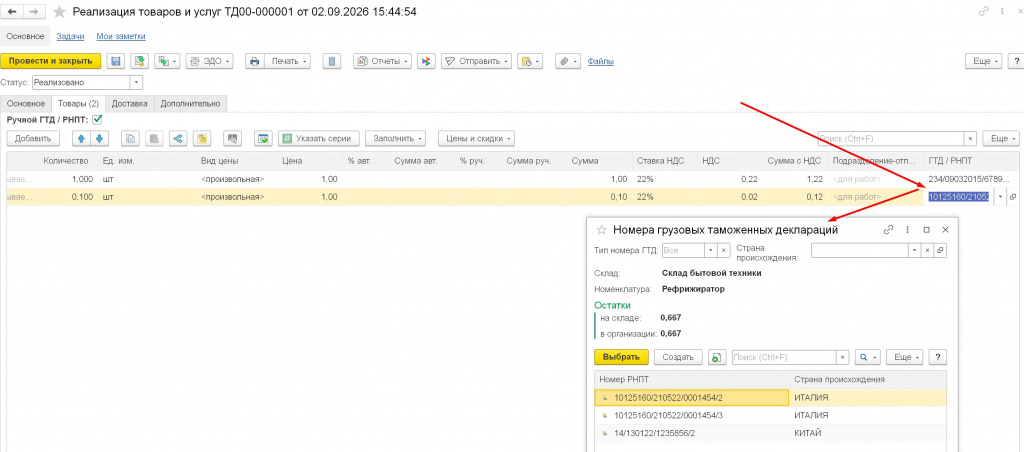Mark document as favorite with star icon

[59, 12]
